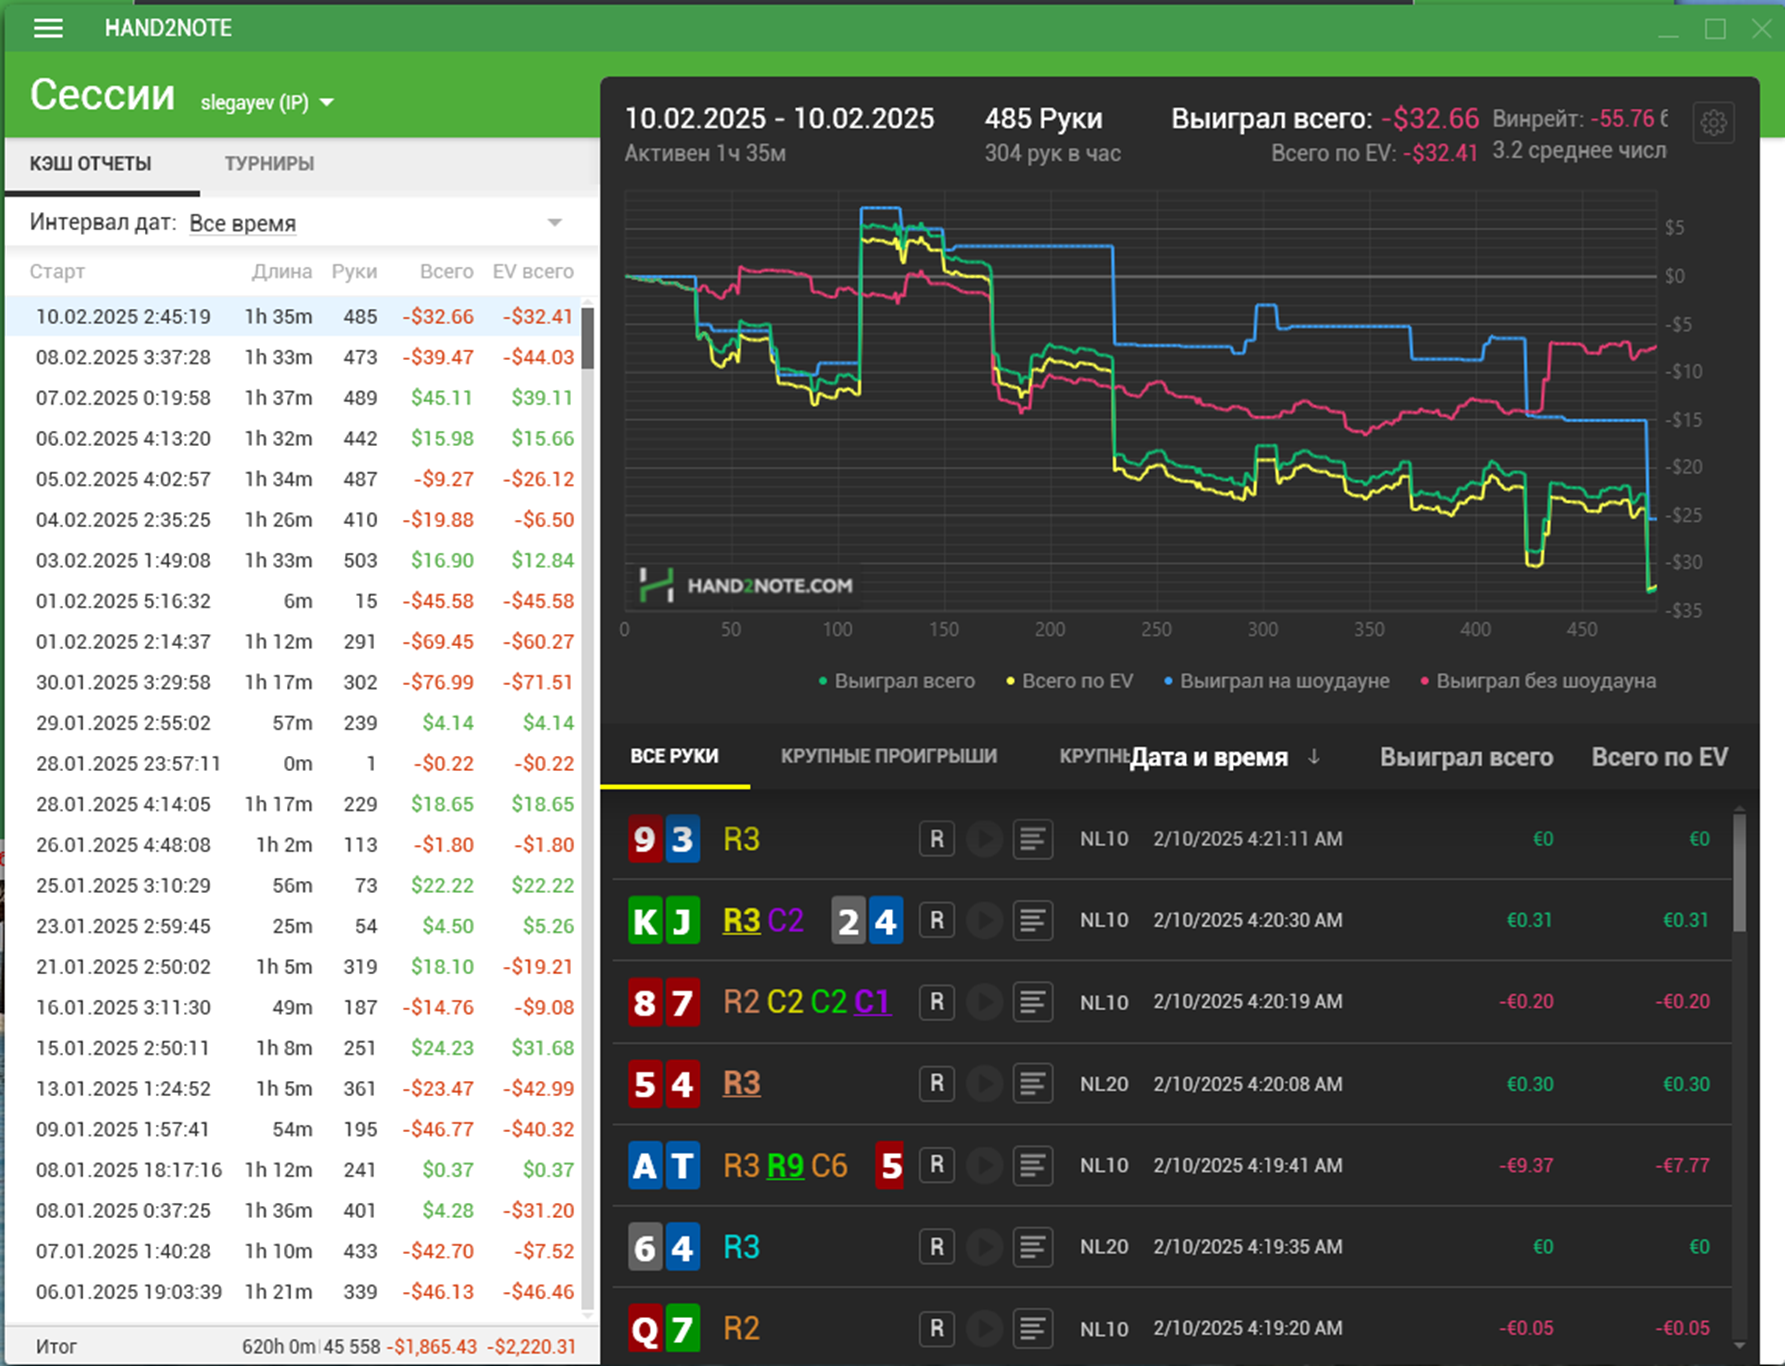Play the 5 4 hand replay

984,1084
